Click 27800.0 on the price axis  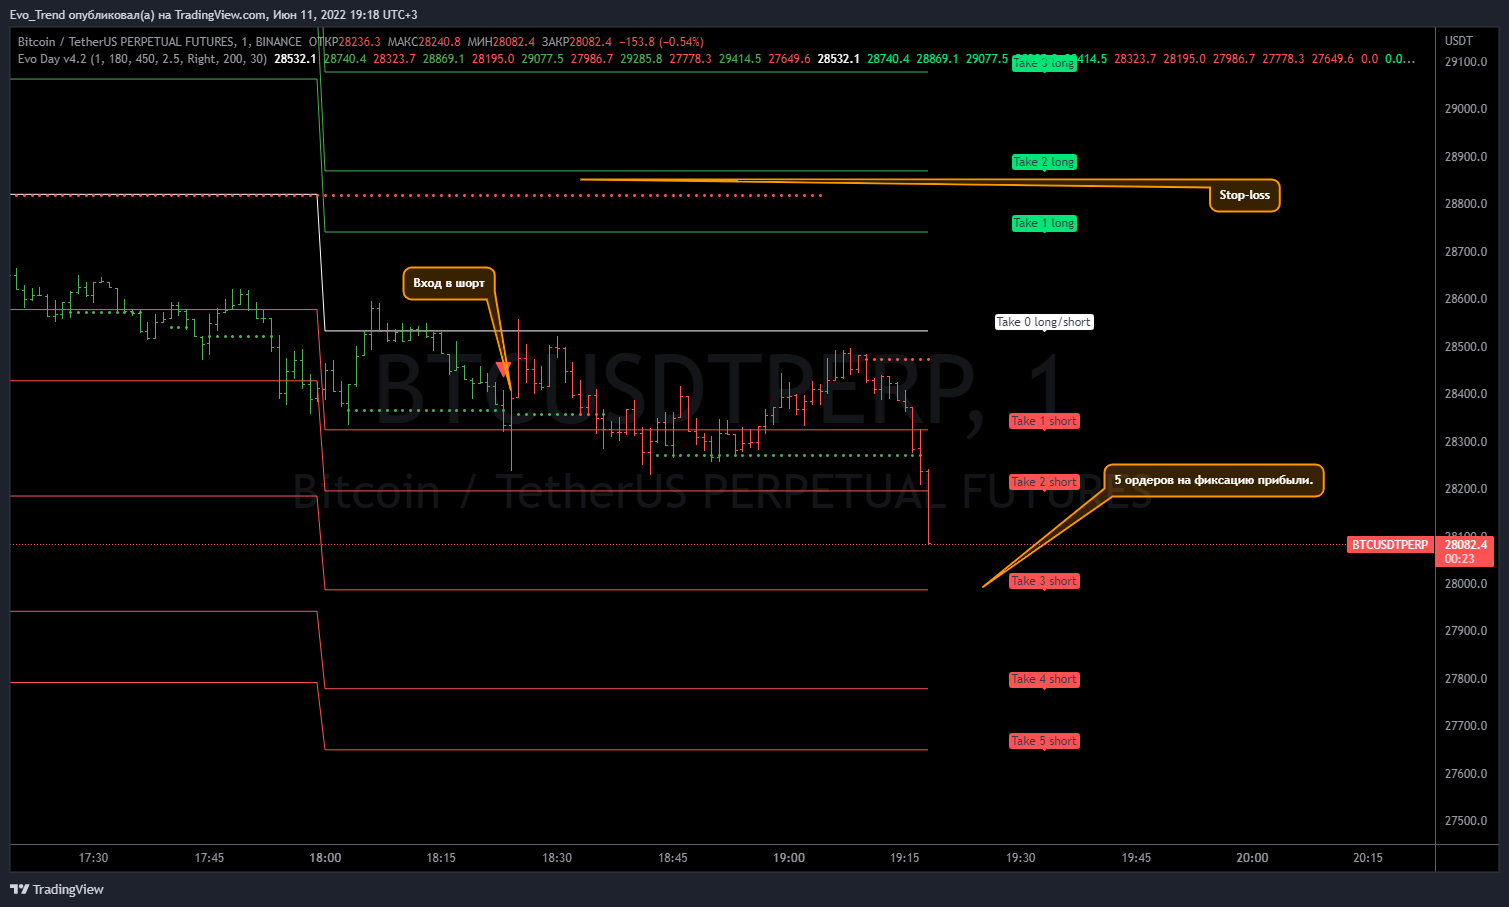coord(1466,679)
